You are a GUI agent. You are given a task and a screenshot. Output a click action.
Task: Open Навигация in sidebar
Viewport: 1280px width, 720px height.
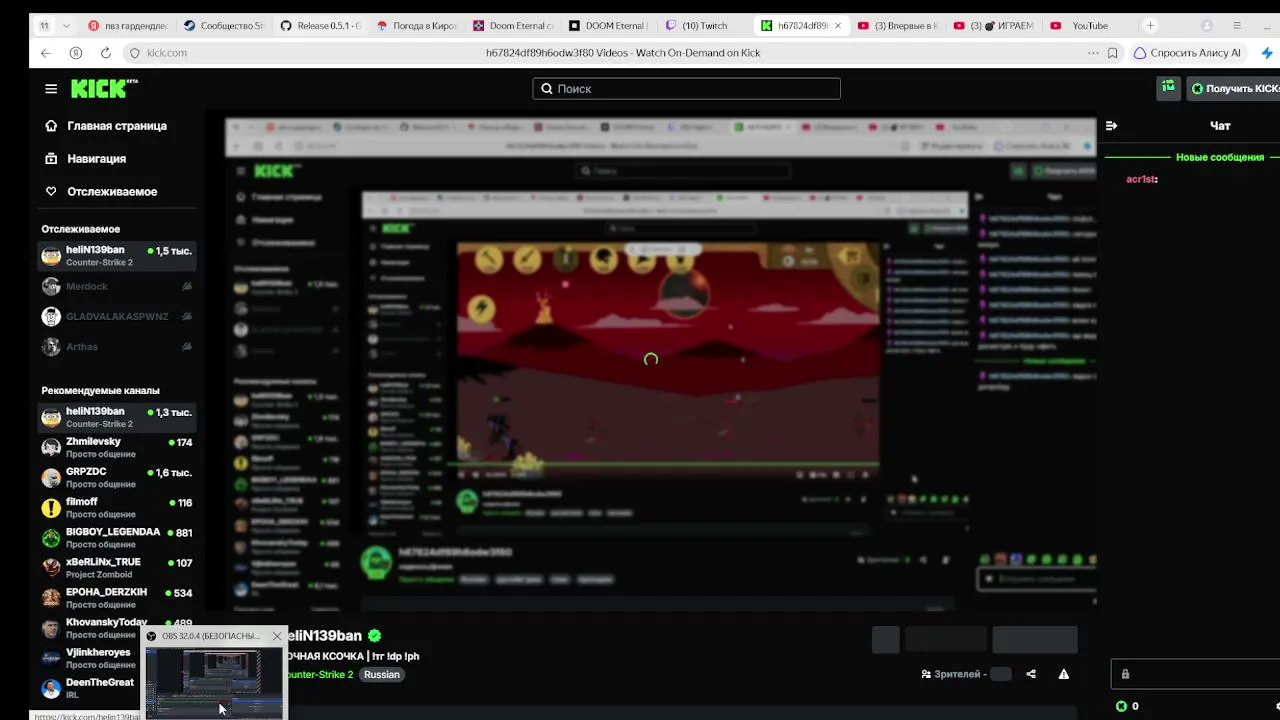pos(96,159)
